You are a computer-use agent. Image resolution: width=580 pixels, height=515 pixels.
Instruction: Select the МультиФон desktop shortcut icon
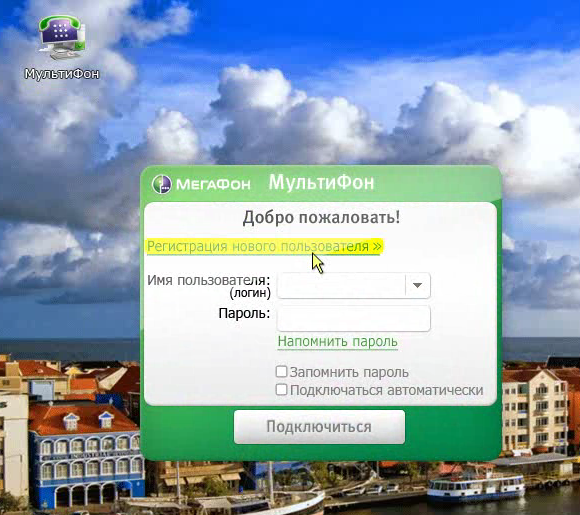pyautogui.click(x=62, y=38)
